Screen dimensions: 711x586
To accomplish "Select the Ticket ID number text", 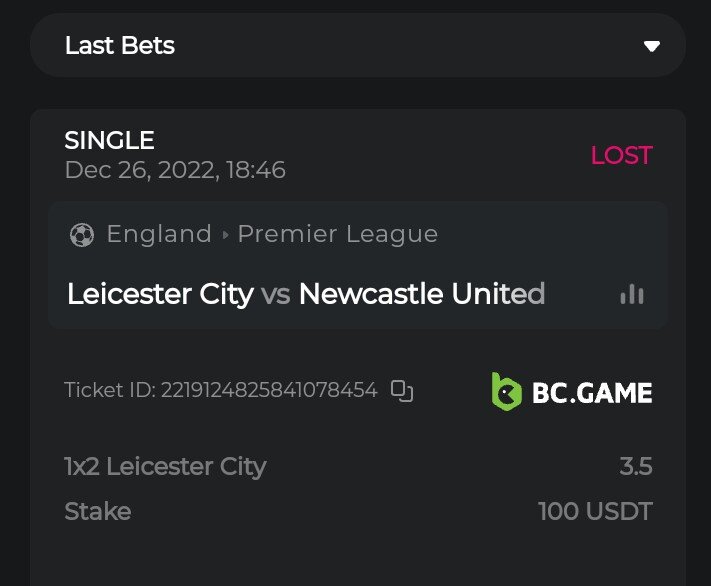I will tap(269, 390).
